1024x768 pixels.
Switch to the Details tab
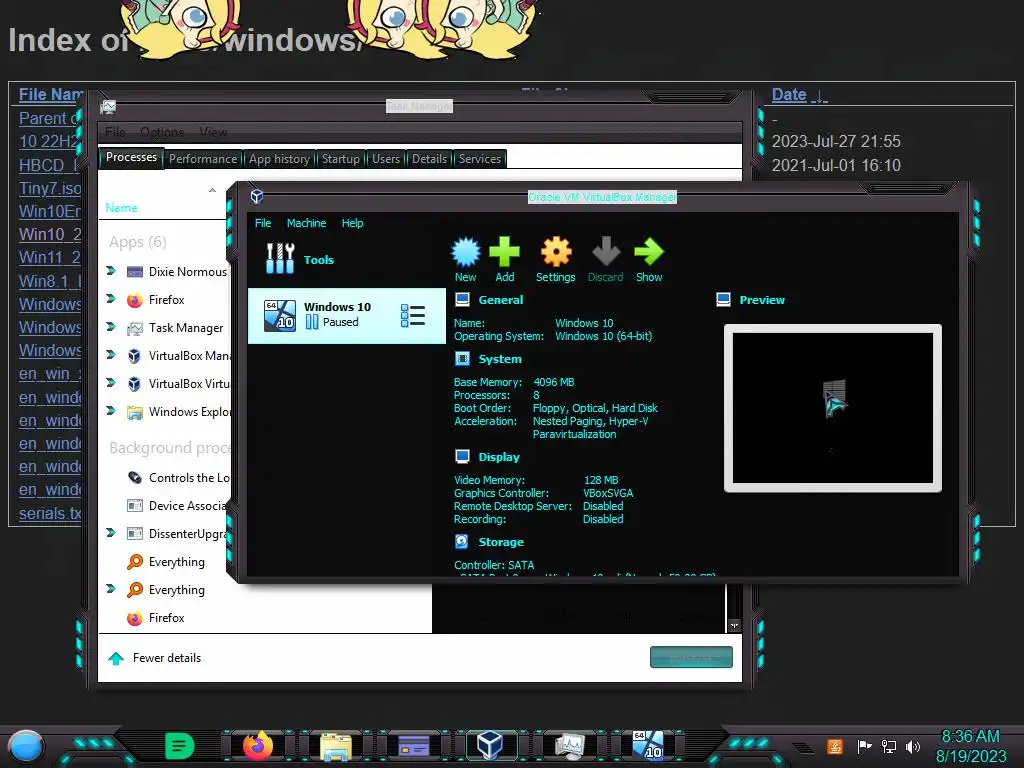[429, 159]
